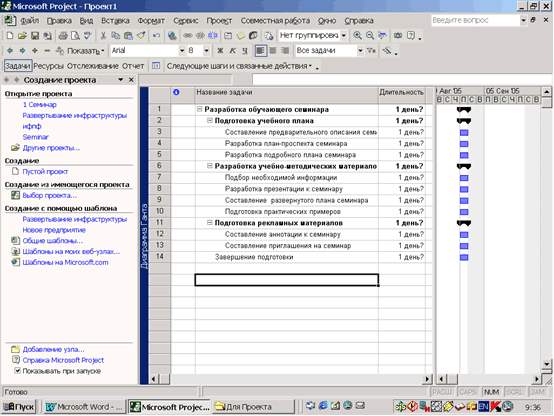
Task: Switch to Microsoft Word taskbar button
Action: [84, 407]
